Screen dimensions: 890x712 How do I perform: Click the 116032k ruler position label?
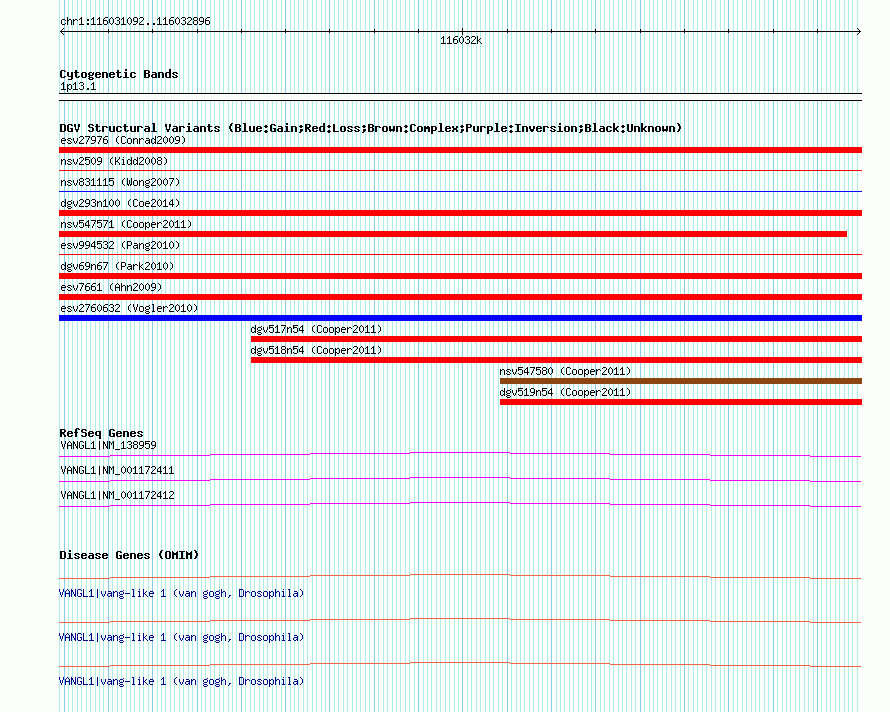click(x=461, y=40)
